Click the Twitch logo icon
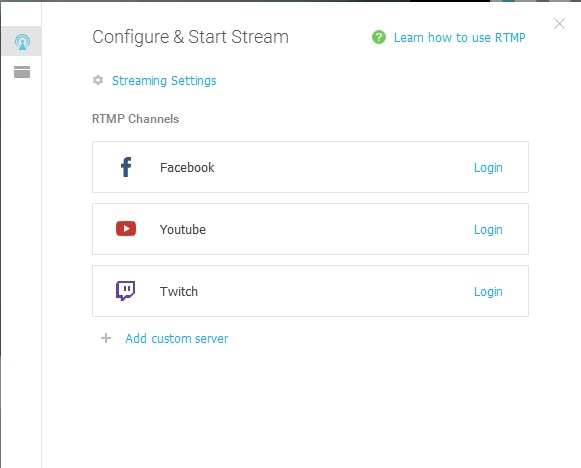This screenshot has height=468, width=581. 126,291
